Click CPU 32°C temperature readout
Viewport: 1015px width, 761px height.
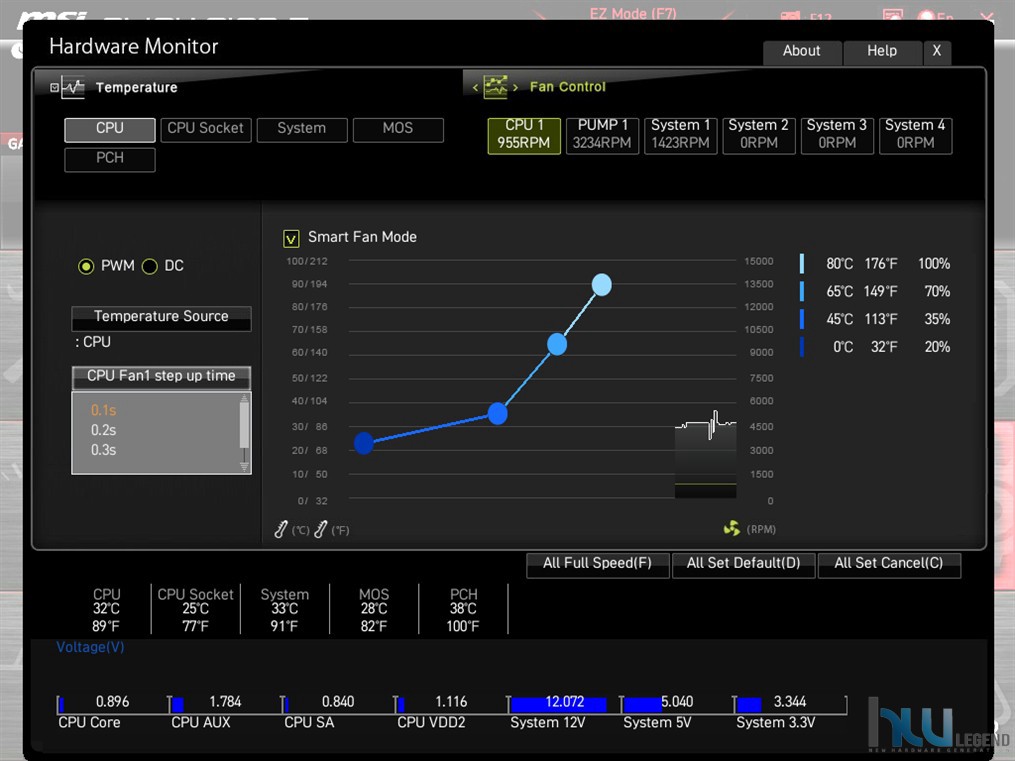(x=106, y=610)
